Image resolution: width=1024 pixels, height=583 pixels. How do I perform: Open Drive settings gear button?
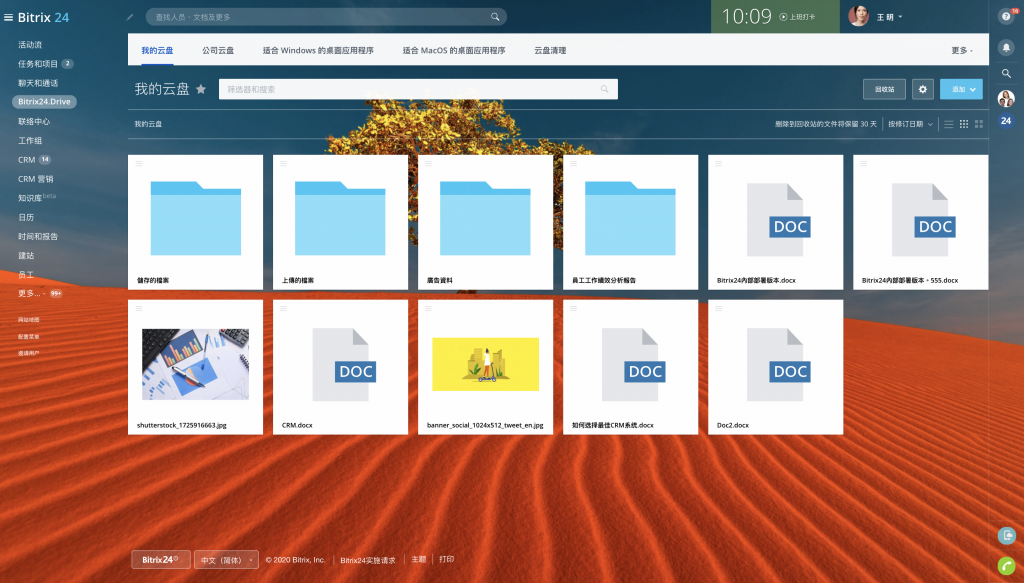pyautogui.click(x=922, y=89)
